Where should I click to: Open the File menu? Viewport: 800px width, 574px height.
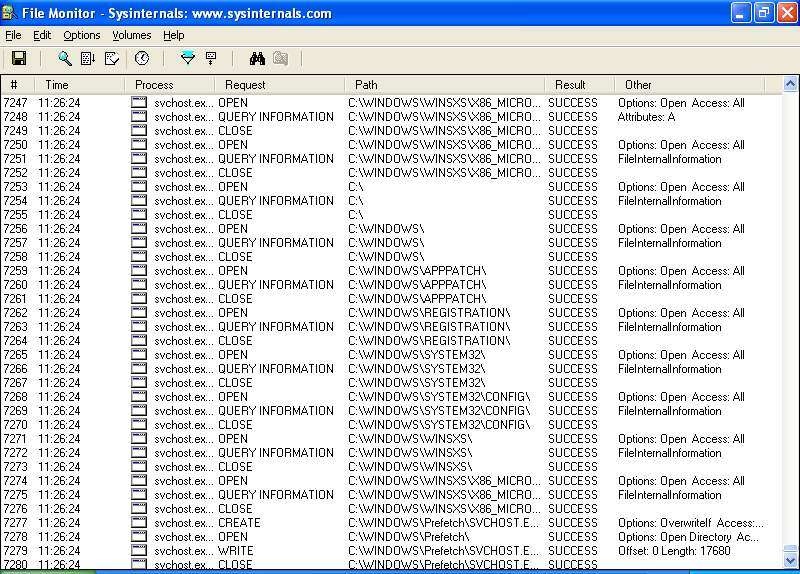click(13, 35)
